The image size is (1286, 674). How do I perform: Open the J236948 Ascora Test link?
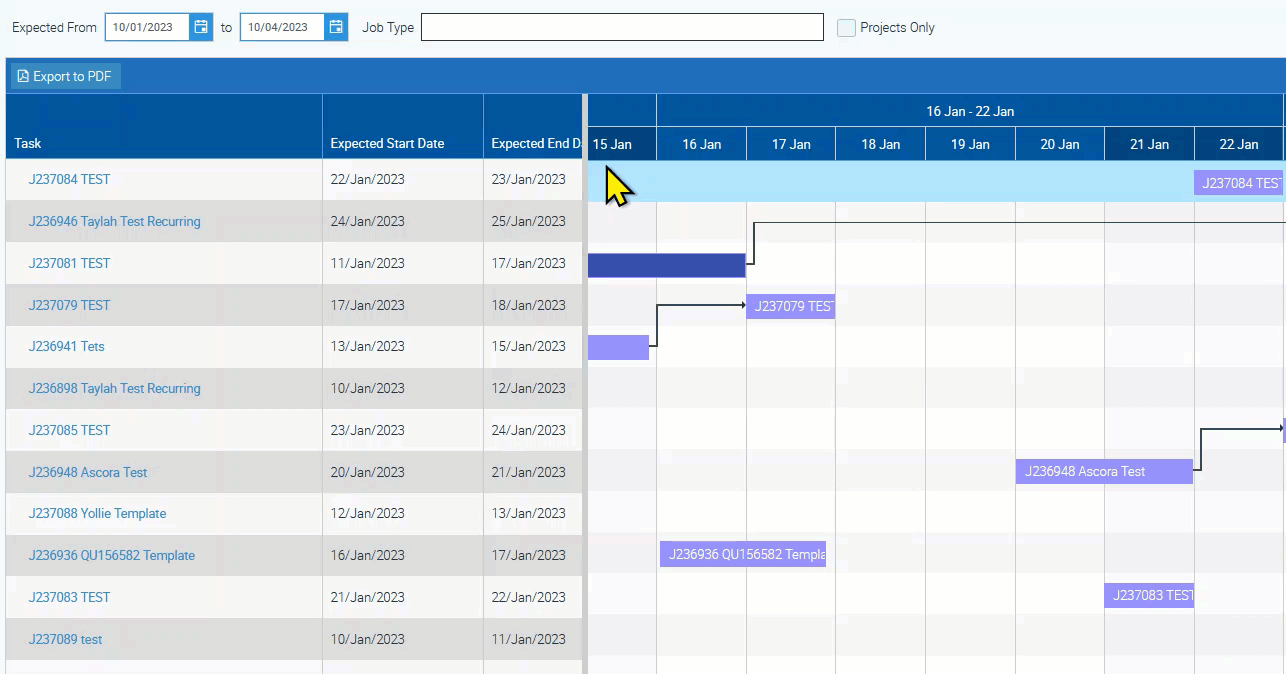click(x=88, y=472)
